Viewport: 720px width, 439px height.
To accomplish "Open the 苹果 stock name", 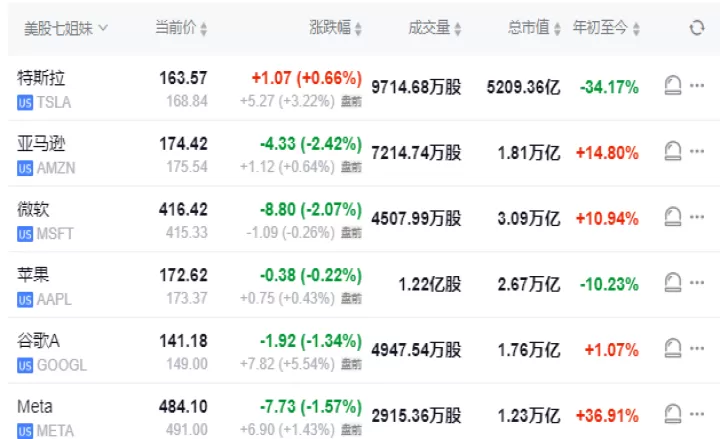I will point(33,275).
